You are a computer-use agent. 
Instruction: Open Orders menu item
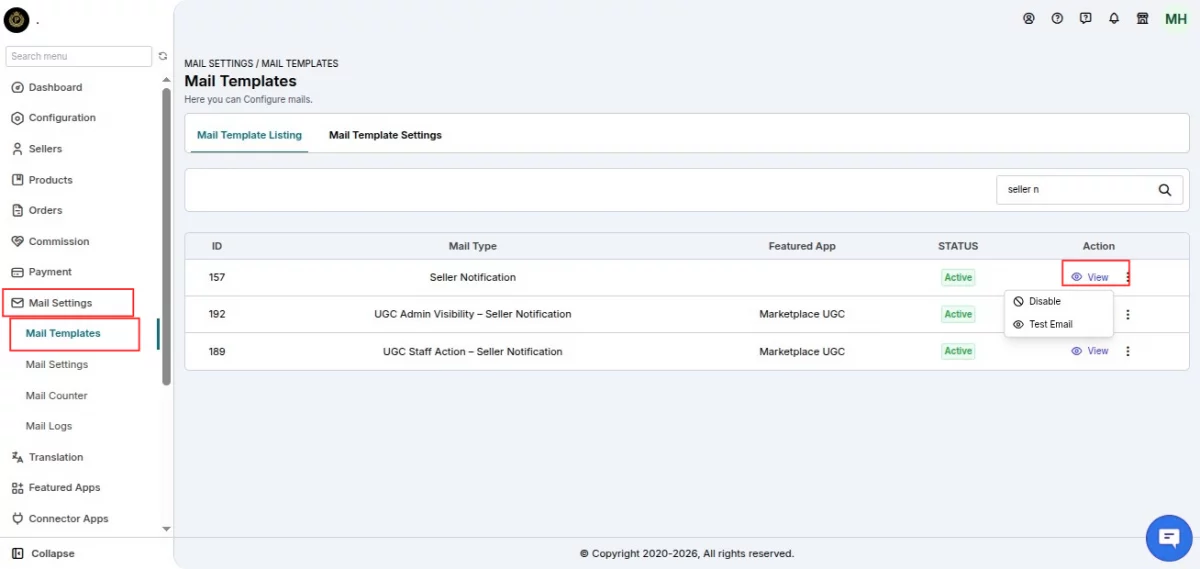tap(45, 211)
